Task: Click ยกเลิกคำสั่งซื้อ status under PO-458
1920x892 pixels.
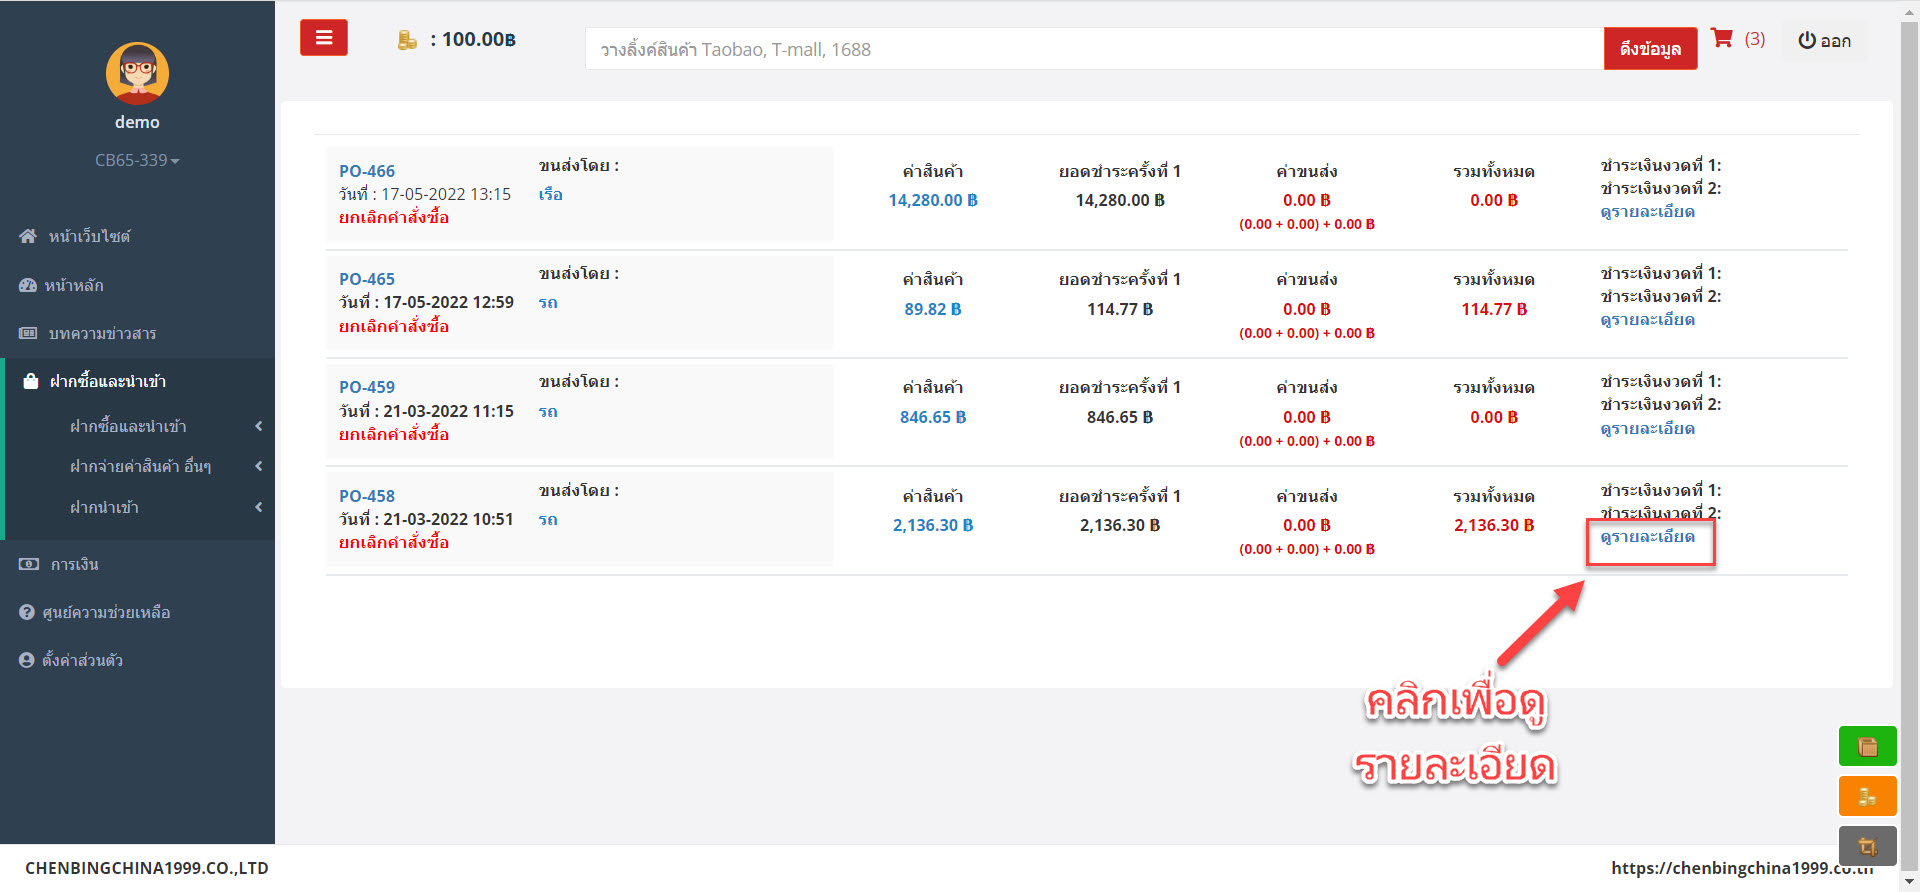Action: click(394, 542)
